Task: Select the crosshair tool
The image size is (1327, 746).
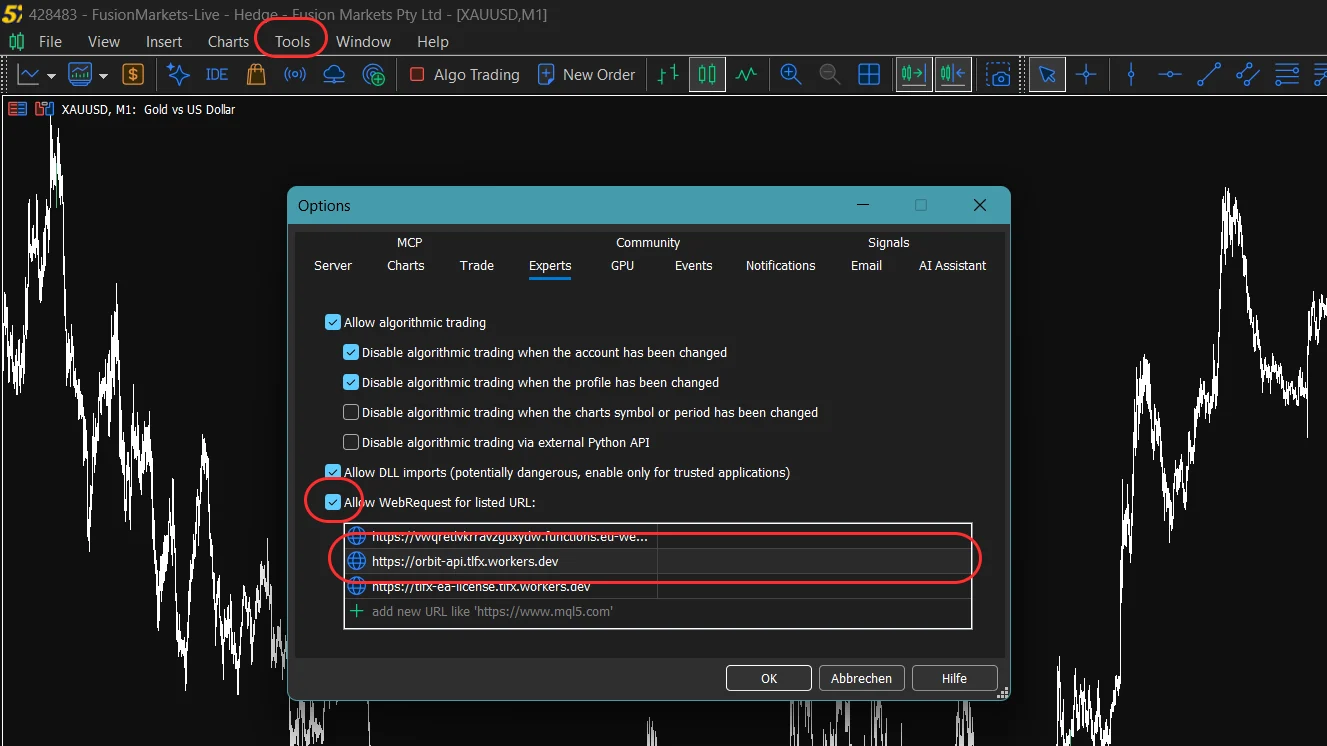Action: coord(1086,74)
